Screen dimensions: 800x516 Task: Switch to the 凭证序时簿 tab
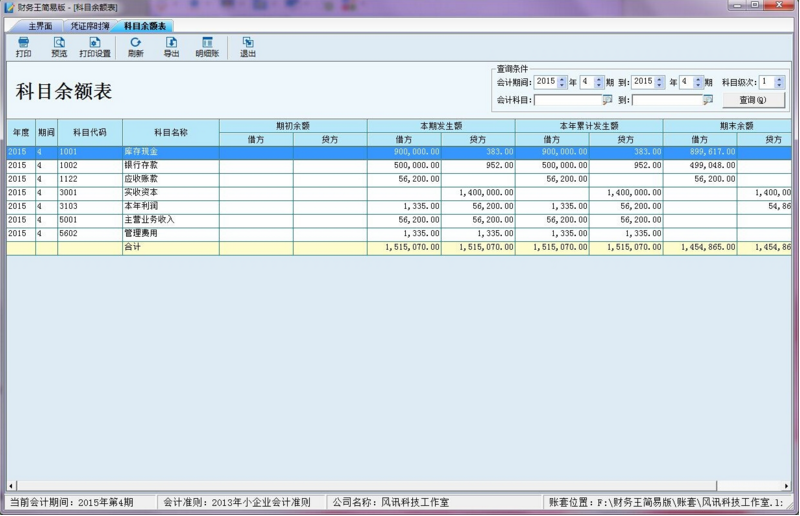coord(90,26)
